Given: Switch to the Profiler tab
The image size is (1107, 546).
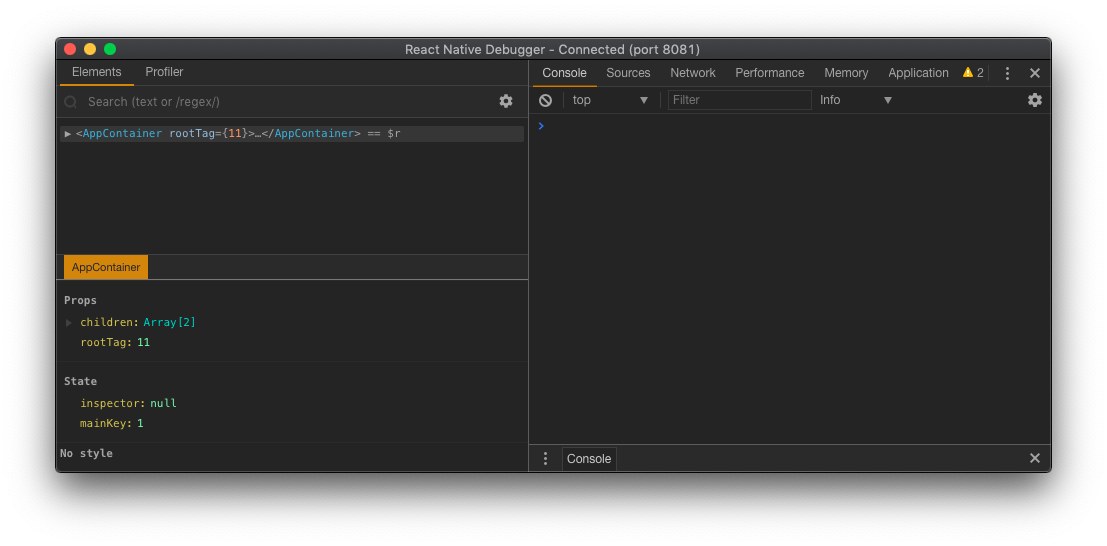Looking at the screenshot, I should click(x=164, y=72).
